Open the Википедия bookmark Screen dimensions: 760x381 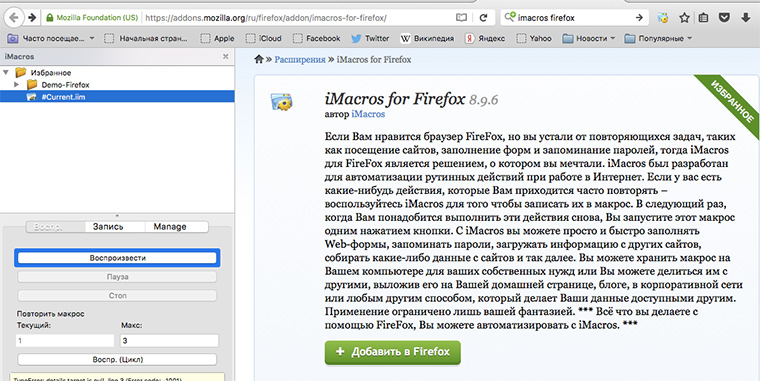[427, 38]
